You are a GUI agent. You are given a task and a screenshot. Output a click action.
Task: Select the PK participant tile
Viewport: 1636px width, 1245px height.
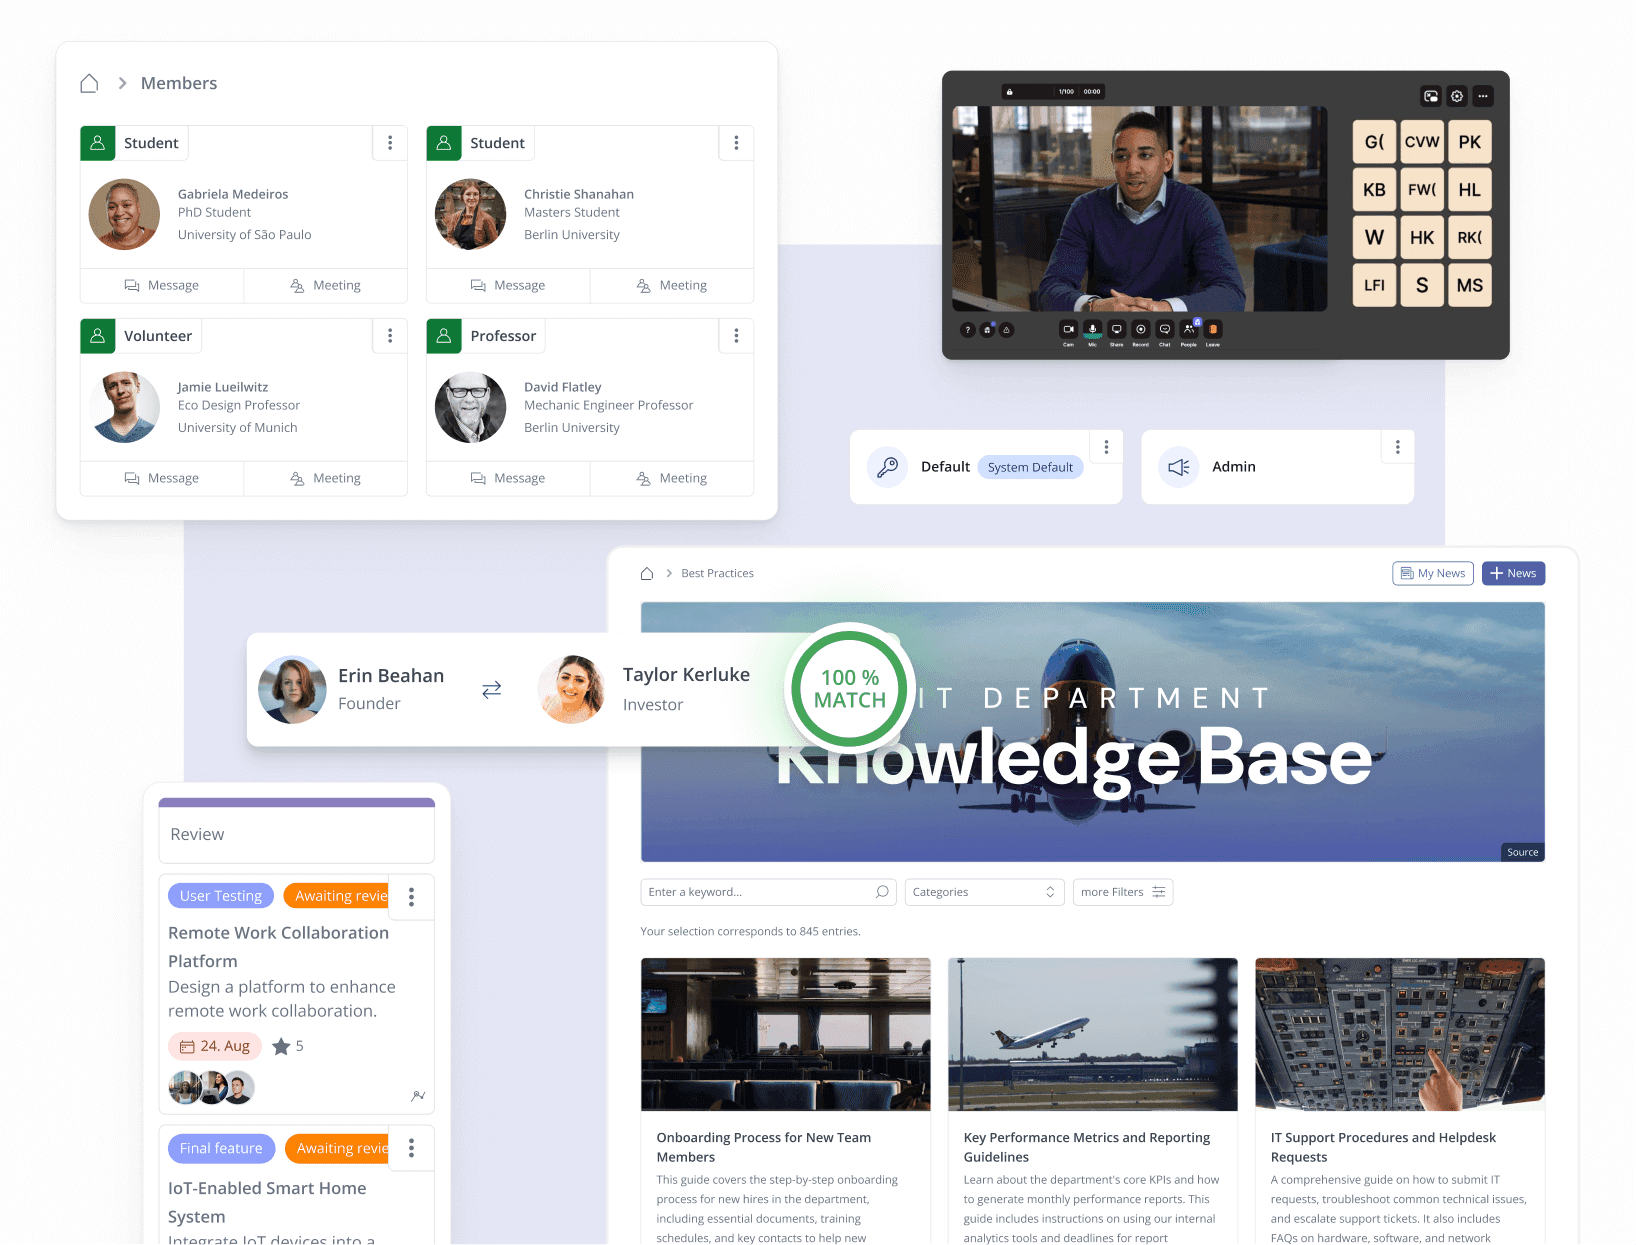[x=1469, y=142]
